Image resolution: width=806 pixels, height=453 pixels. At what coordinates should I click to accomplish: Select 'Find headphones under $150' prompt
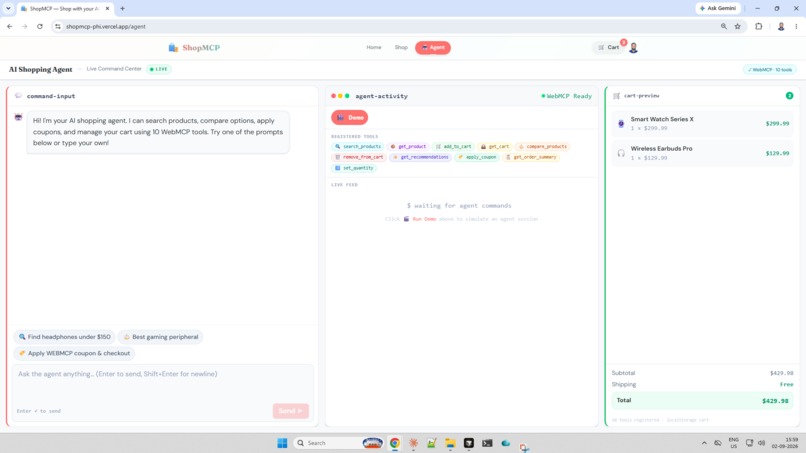tap(65, 337)
